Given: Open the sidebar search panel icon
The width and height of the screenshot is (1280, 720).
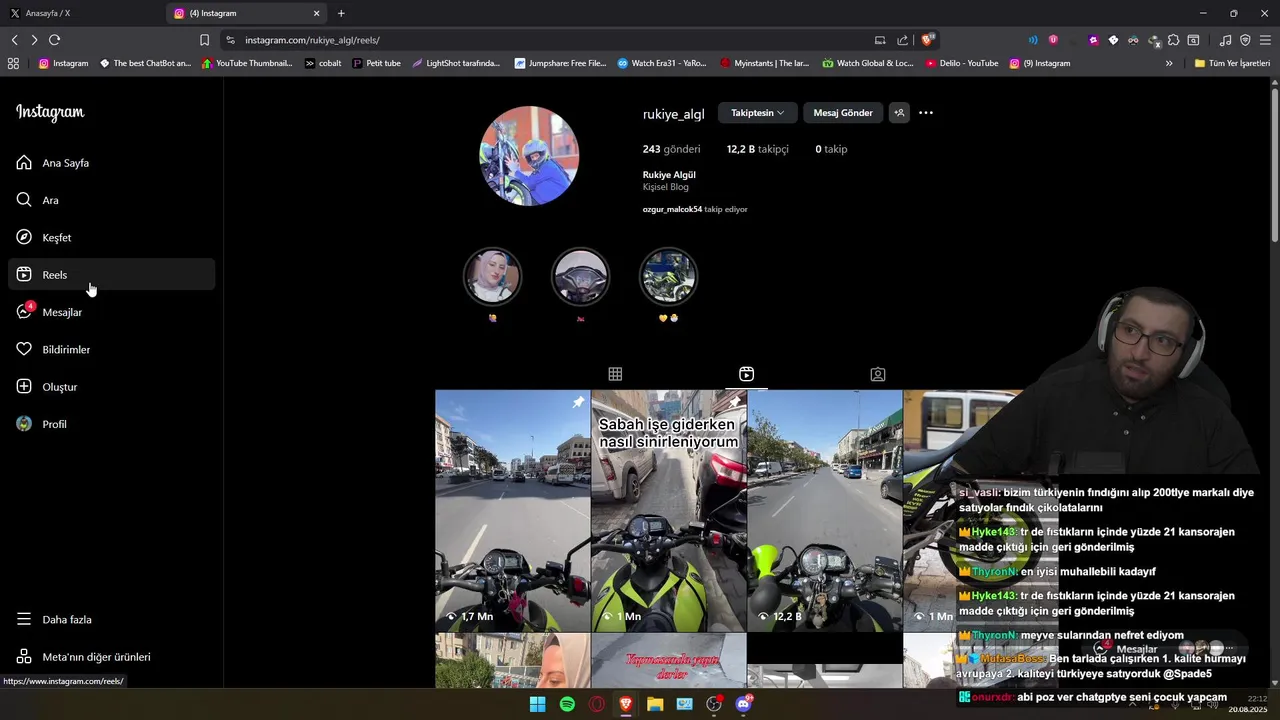Looking at the screenshot, I should [x=1193, y=40].
